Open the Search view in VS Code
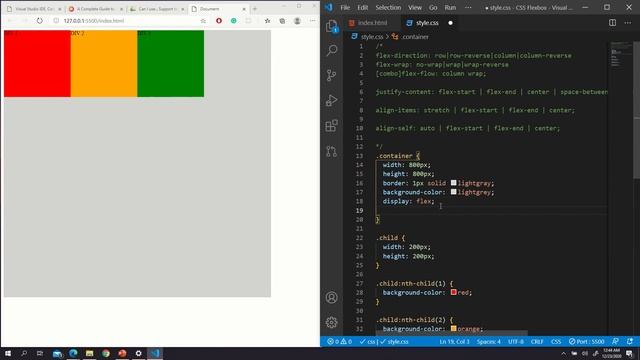This screenshot has width=640, height=360. [x=332, y=51]
